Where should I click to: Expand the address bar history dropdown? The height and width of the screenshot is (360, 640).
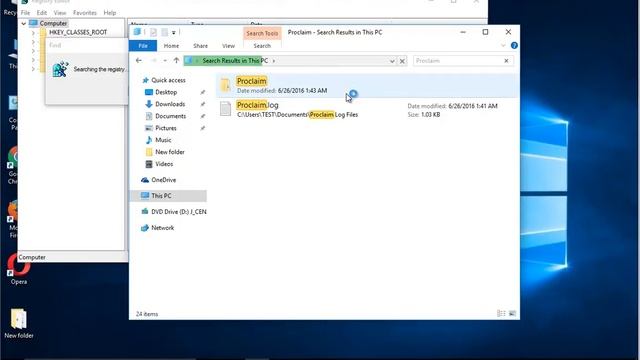point(392,61)
